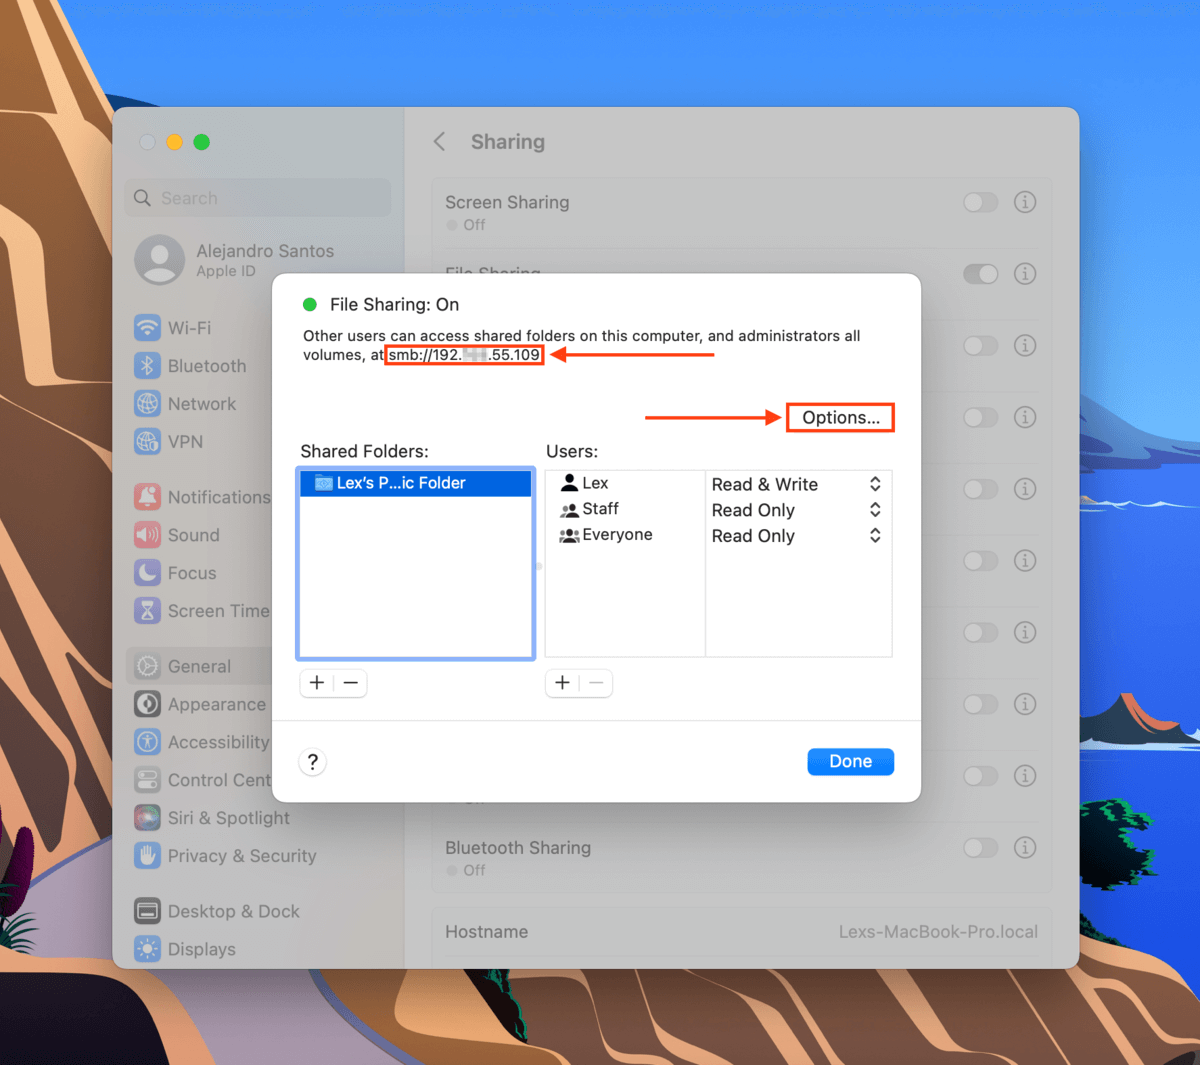This screenshot has width=1200, height=1065.
Task: Click the Done button
Action: coord(851,762)
